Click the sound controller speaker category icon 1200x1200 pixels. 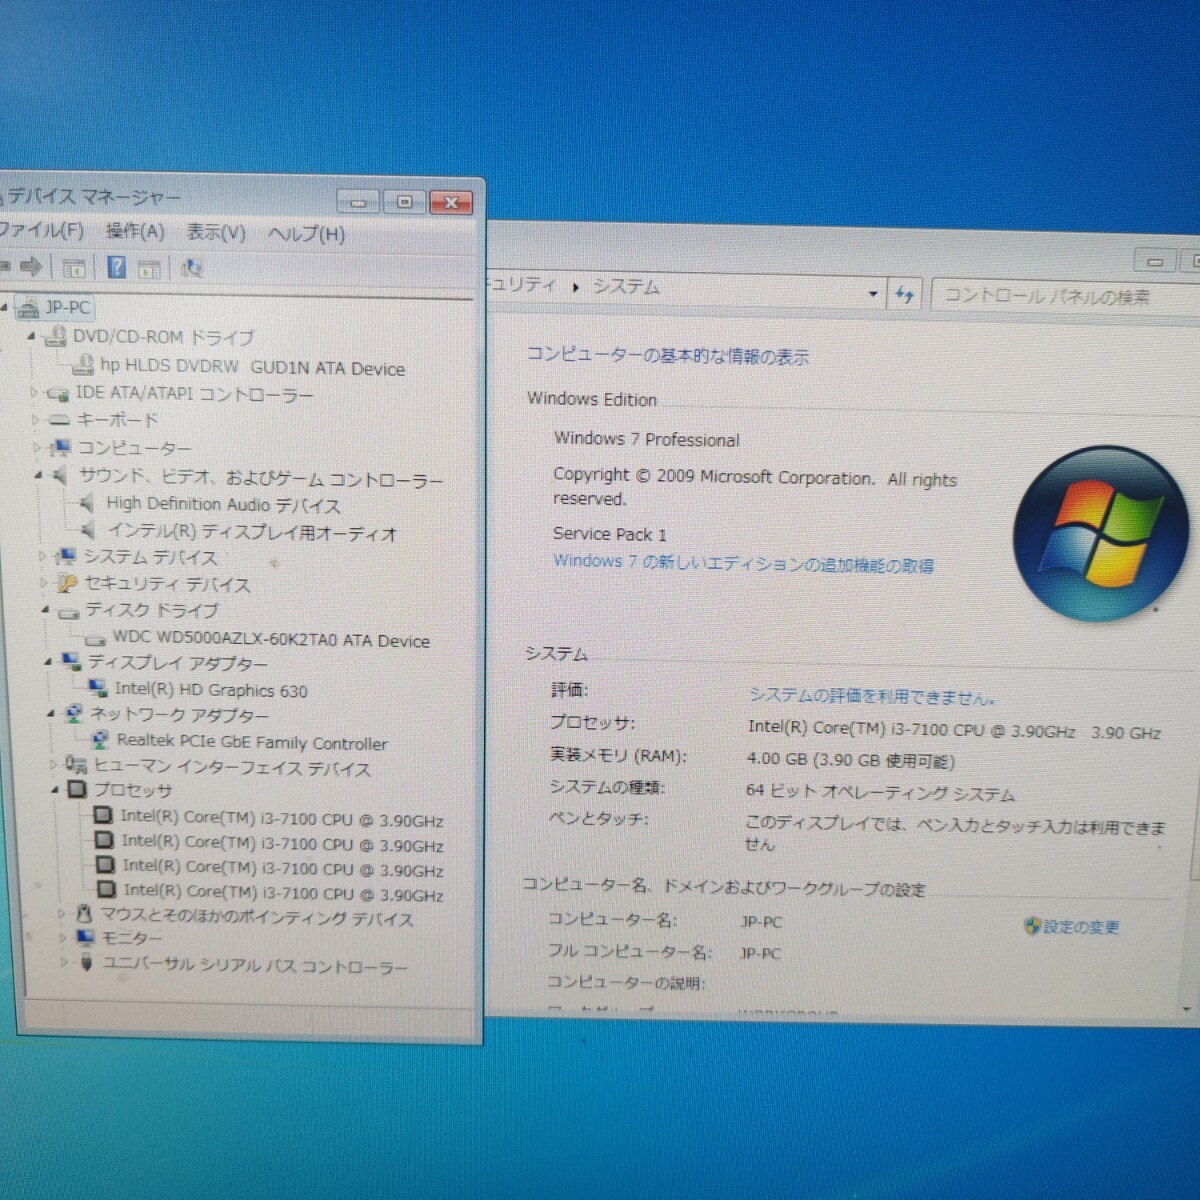click(x=61, y=476)
